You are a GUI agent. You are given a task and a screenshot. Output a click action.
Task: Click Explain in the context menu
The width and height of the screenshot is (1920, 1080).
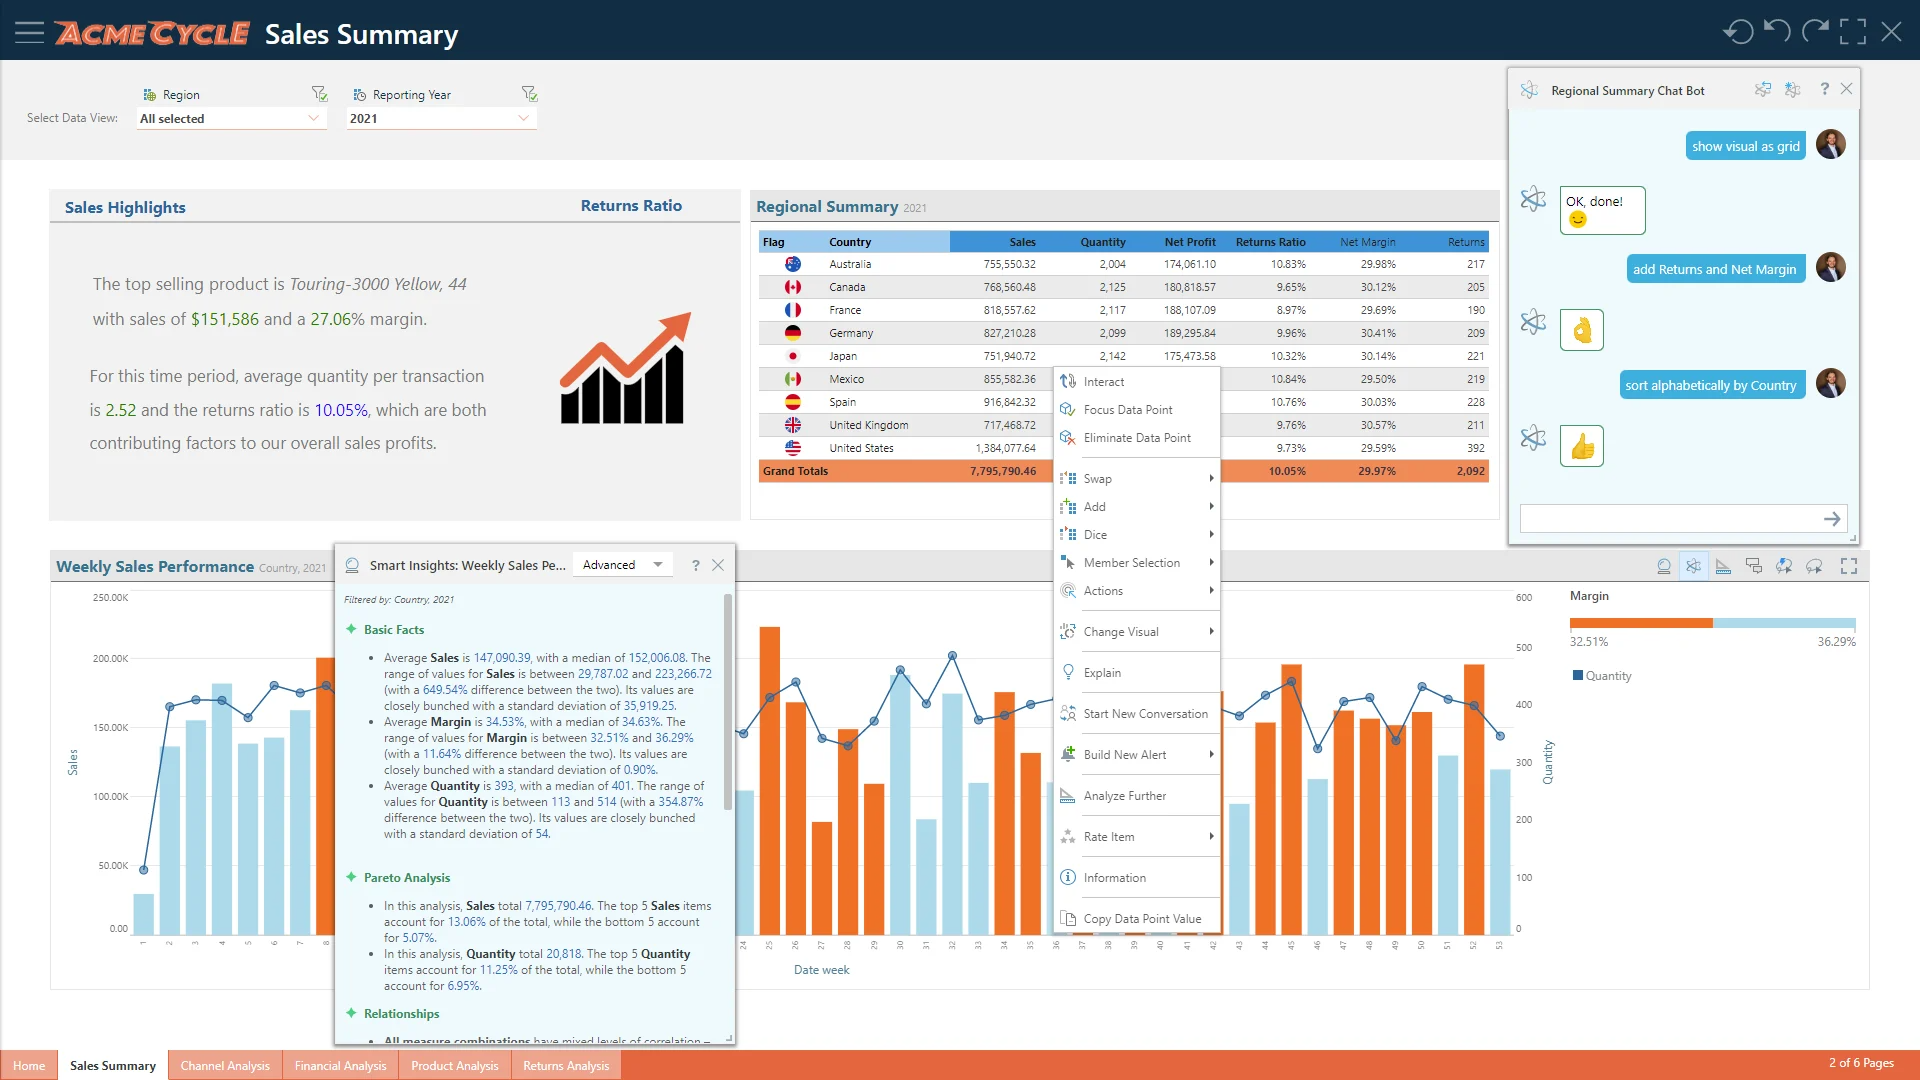tap(1102, 673)
